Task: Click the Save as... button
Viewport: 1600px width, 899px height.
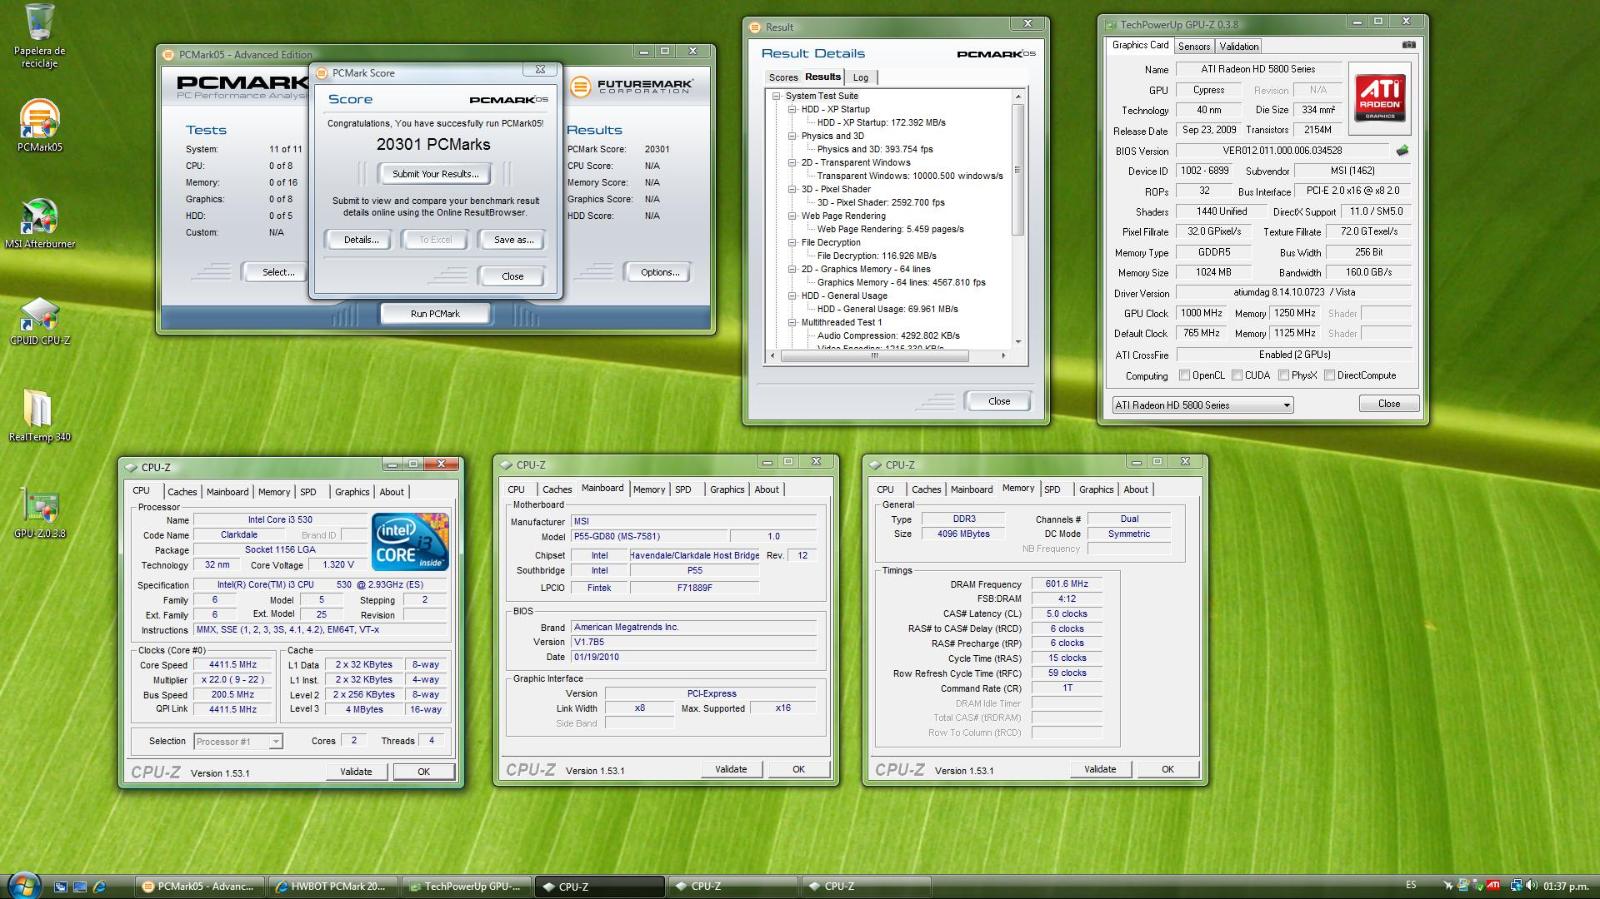Action: 513,239
